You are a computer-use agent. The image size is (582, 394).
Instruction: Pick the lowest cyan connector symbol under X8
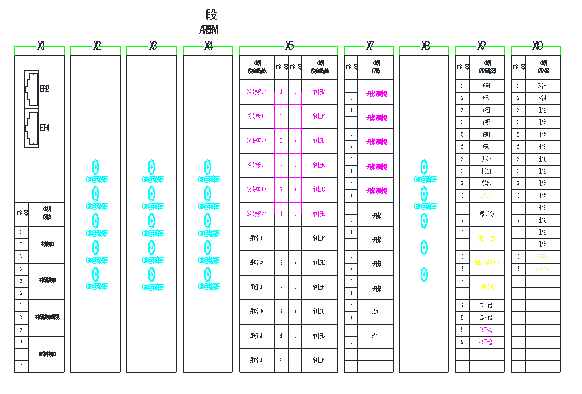[x=424, y=274]
